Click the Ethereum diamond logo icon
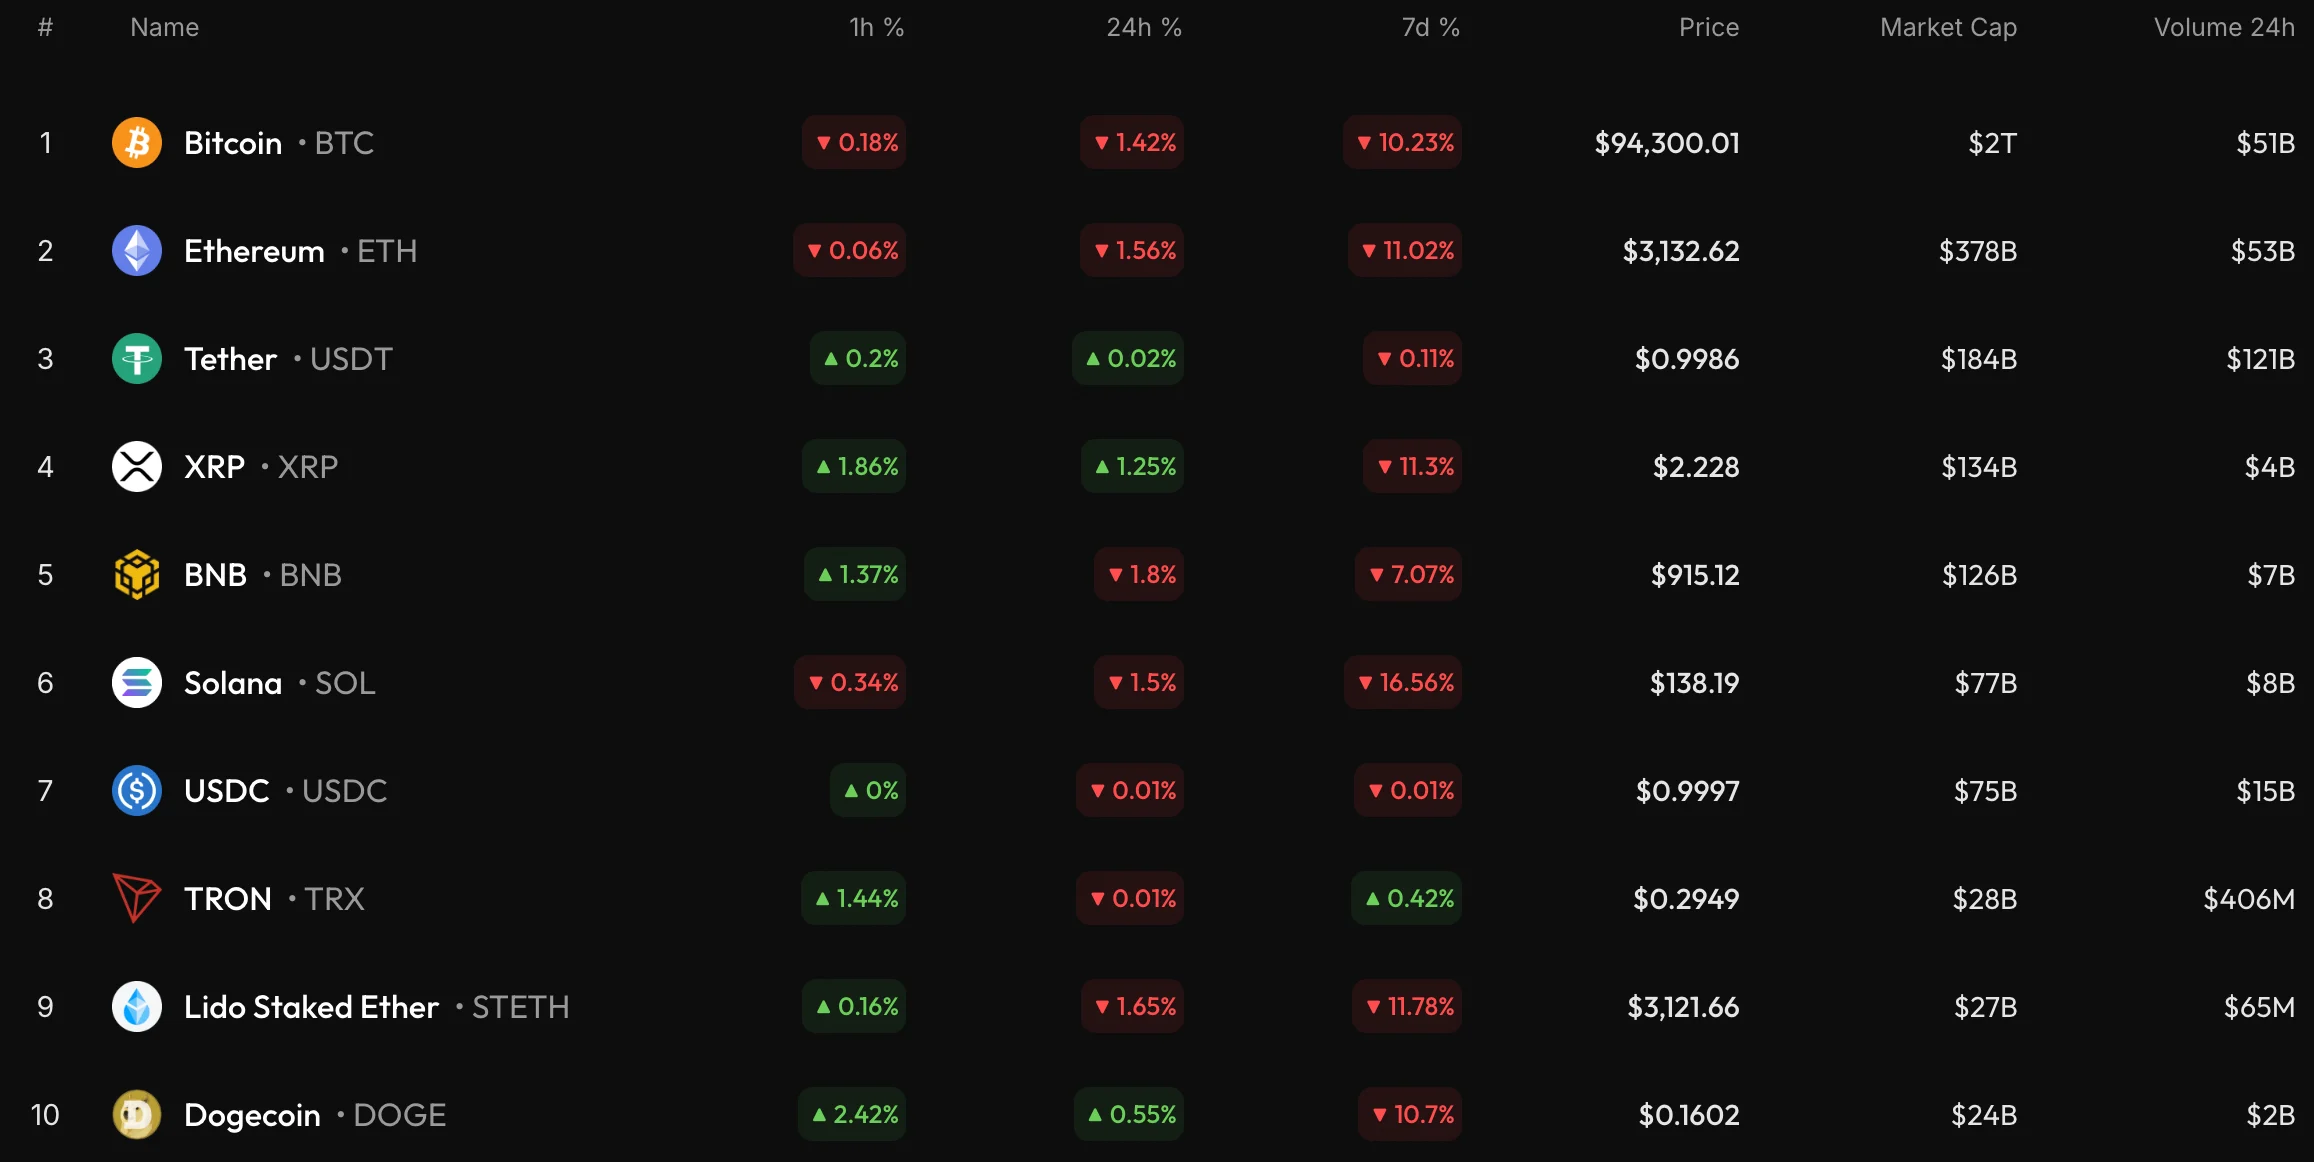Viewport: 2314px width, 1162px height. tap(137, 251)
